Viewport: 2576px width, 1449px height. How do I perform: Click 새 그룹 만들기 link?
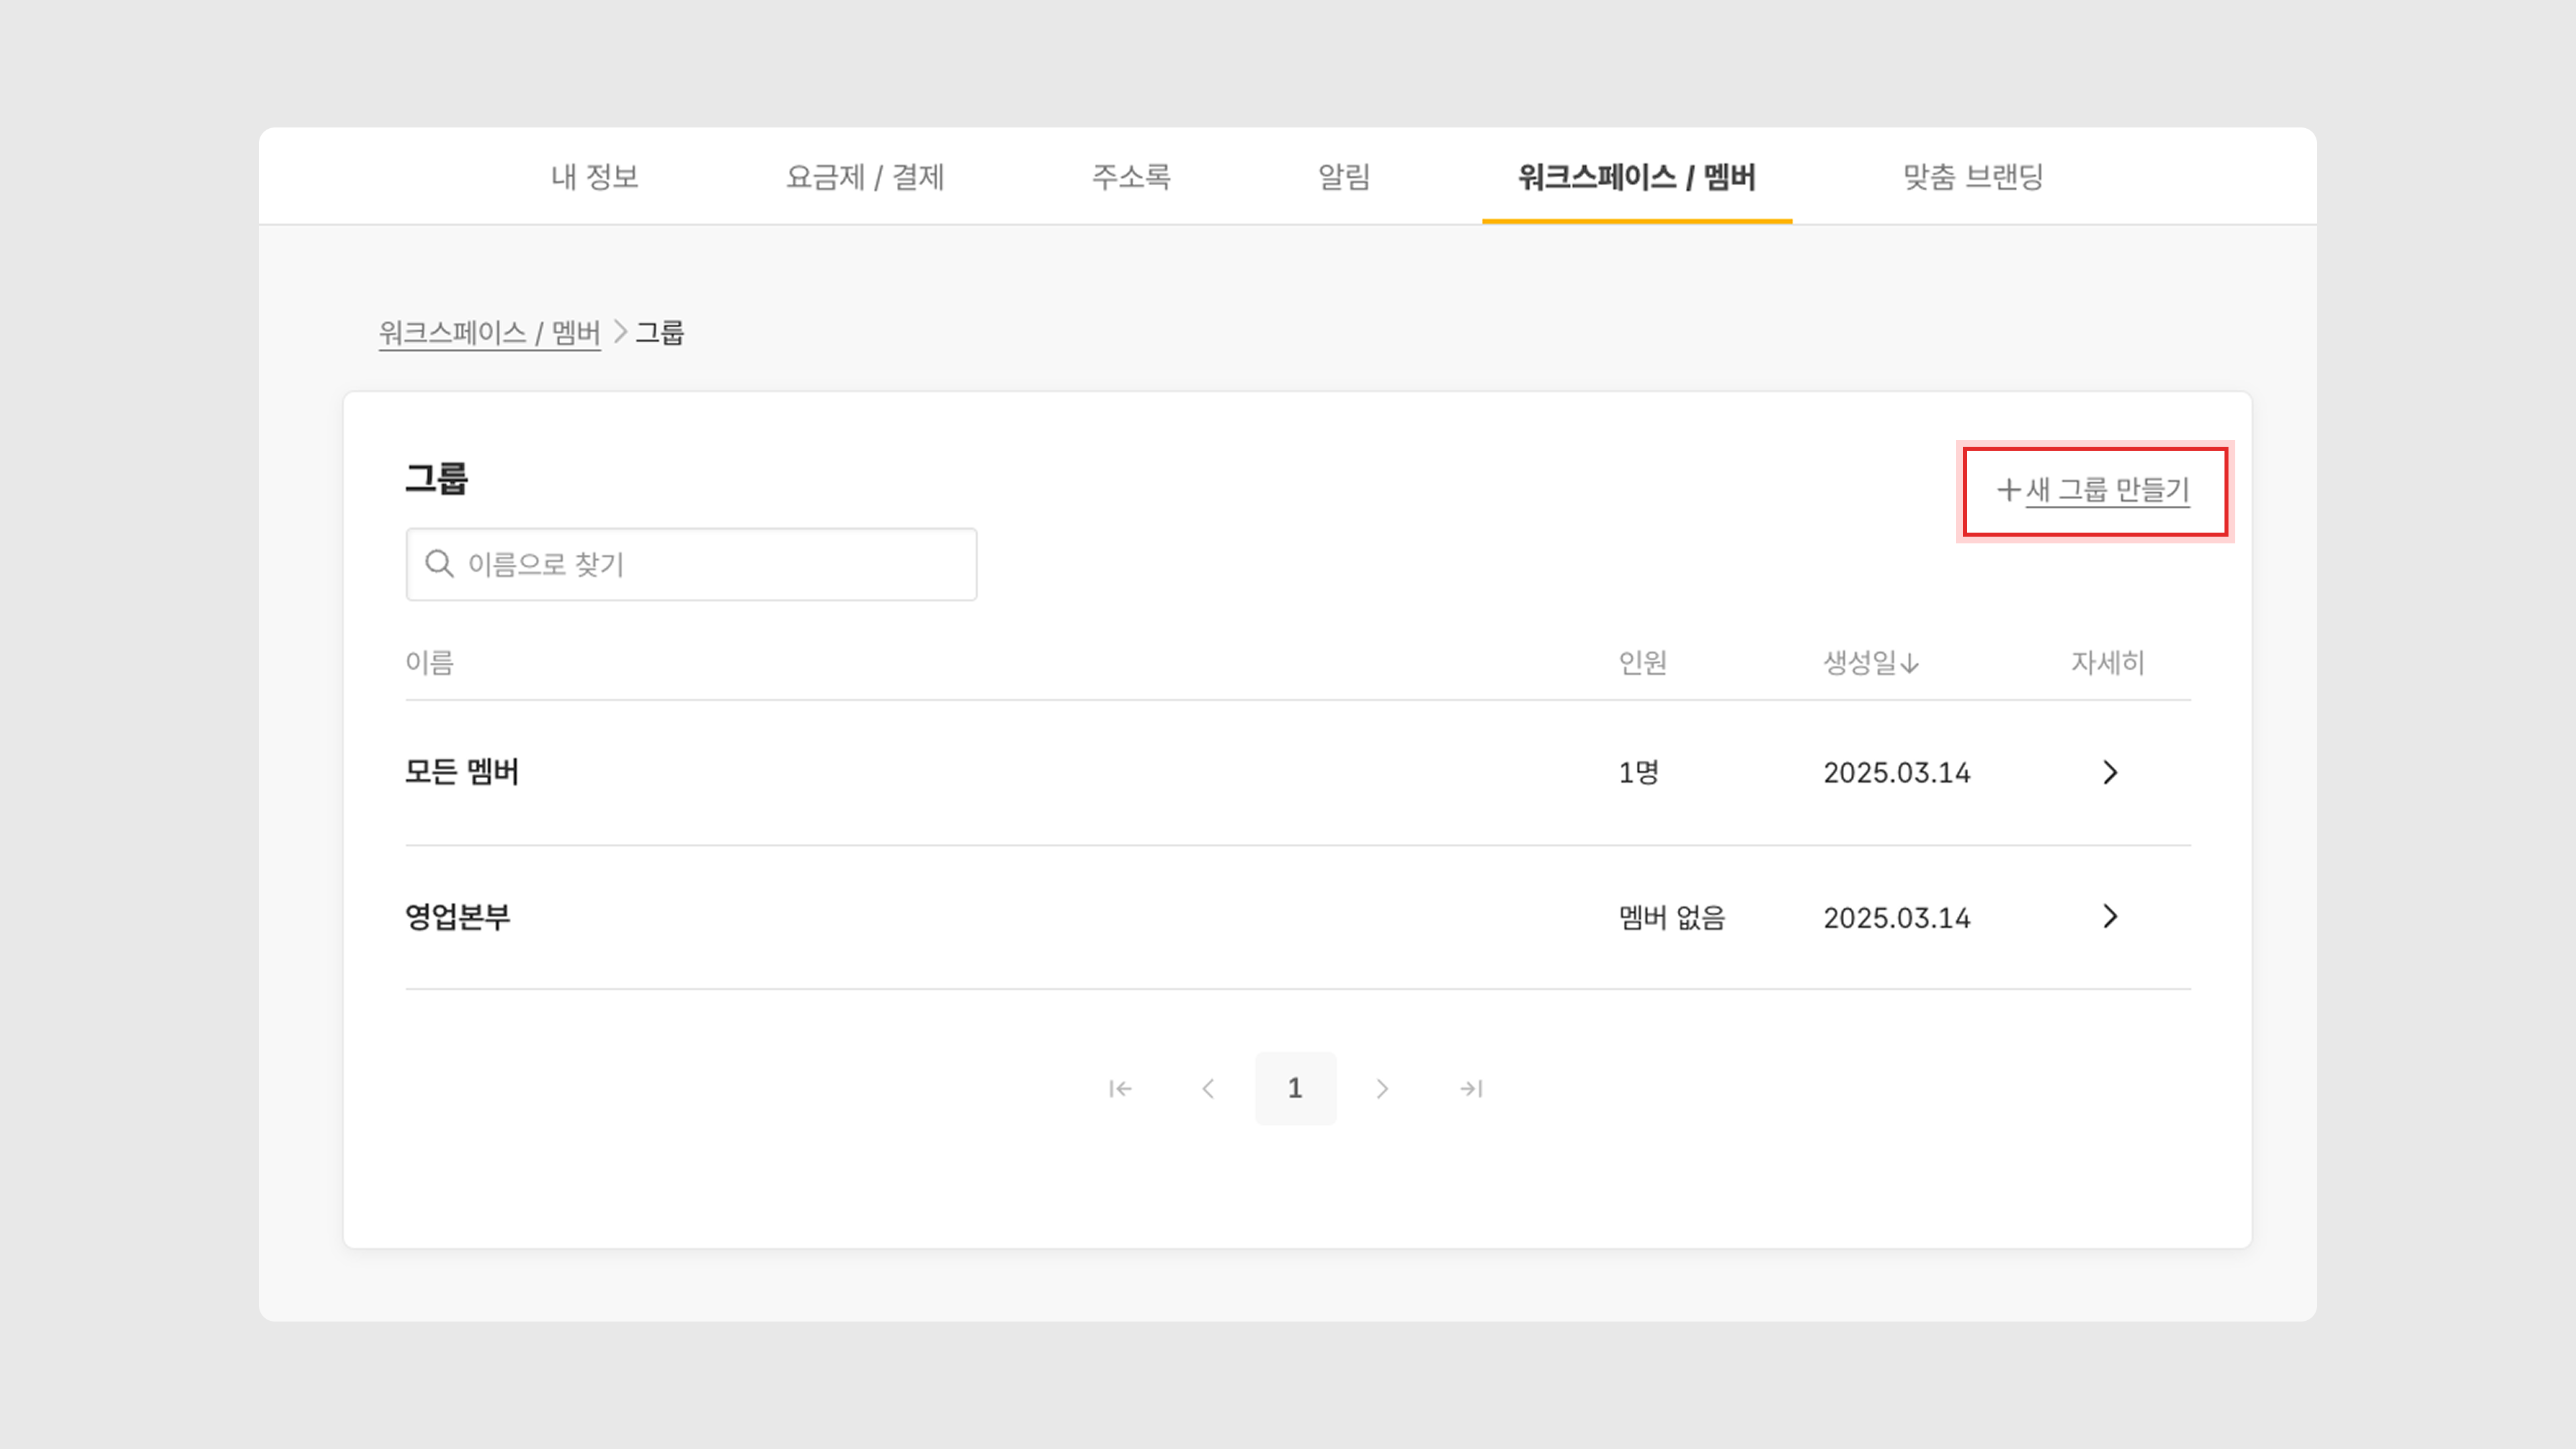2107,490
